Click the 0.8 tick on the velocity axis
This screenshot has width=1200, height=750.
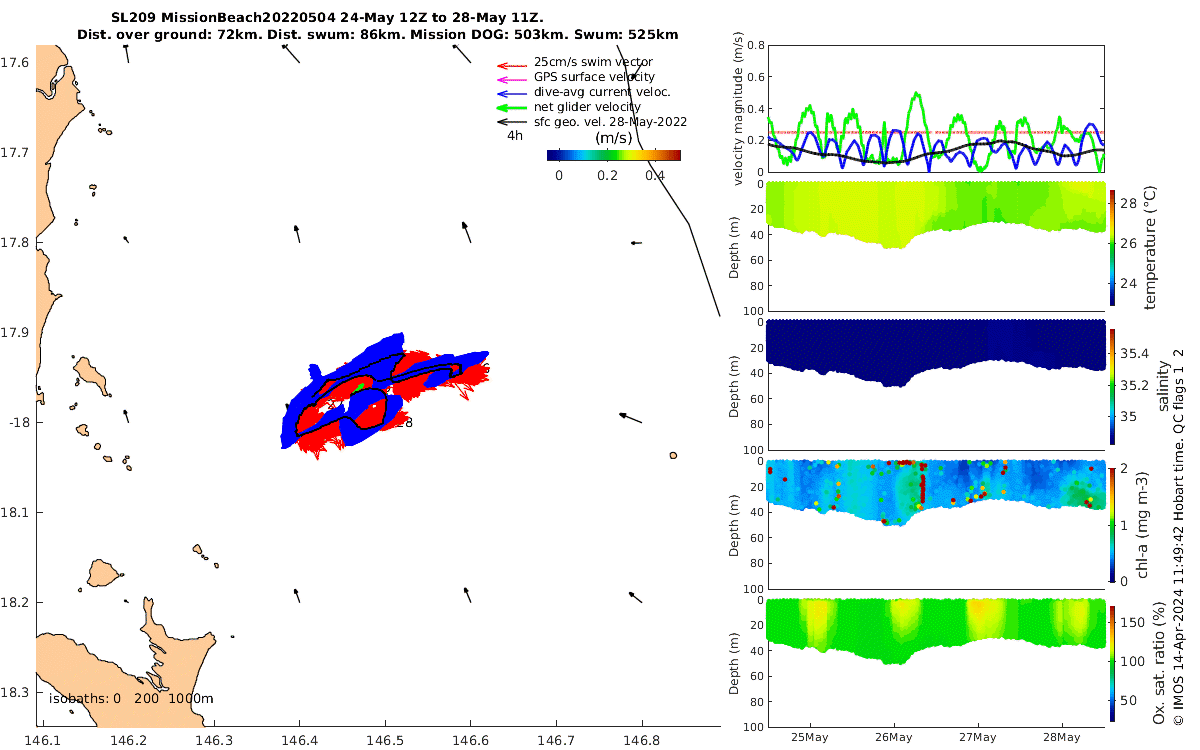[x=754, y=45]
